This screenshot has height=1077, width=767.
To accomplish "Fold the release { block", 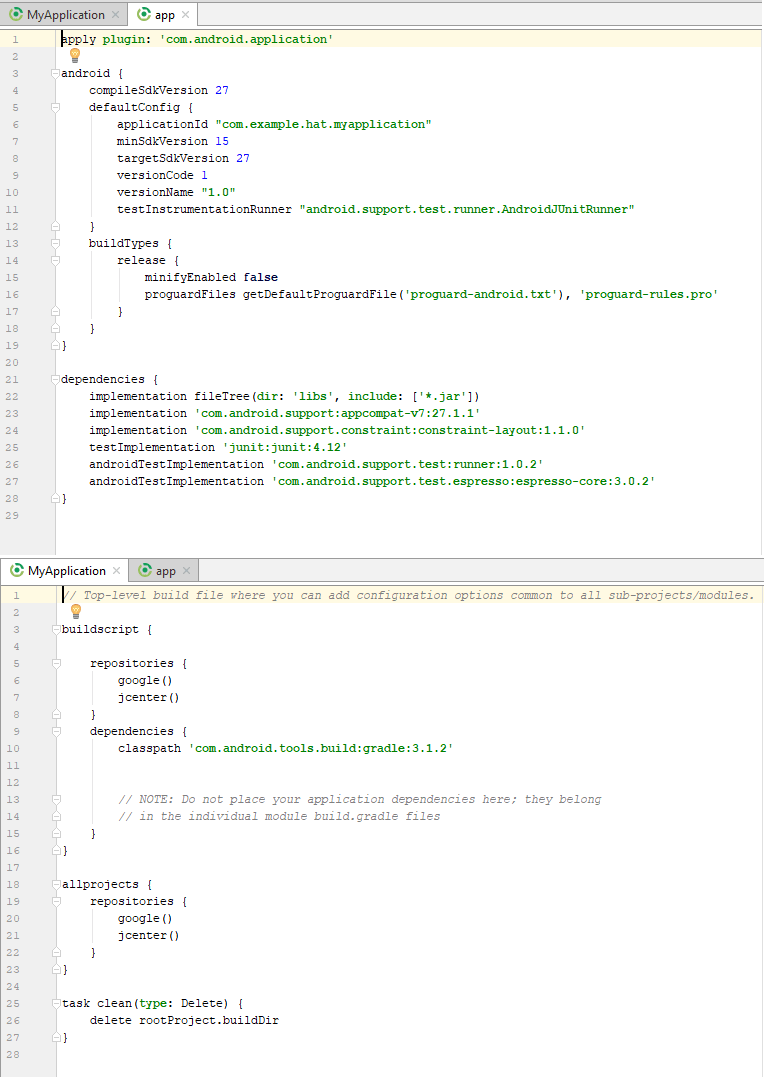I will click(56, 260).
